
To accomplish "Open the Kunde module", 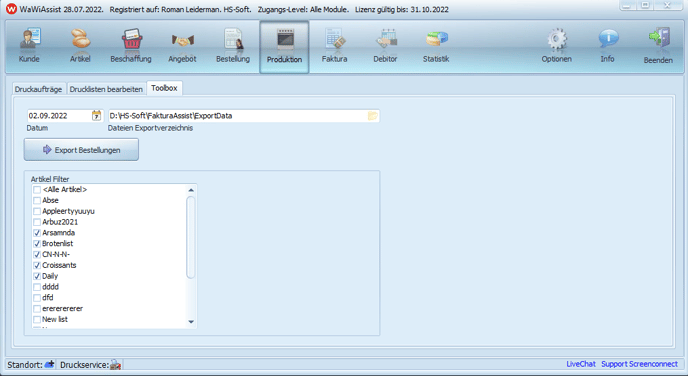I will tap(29, 46).
